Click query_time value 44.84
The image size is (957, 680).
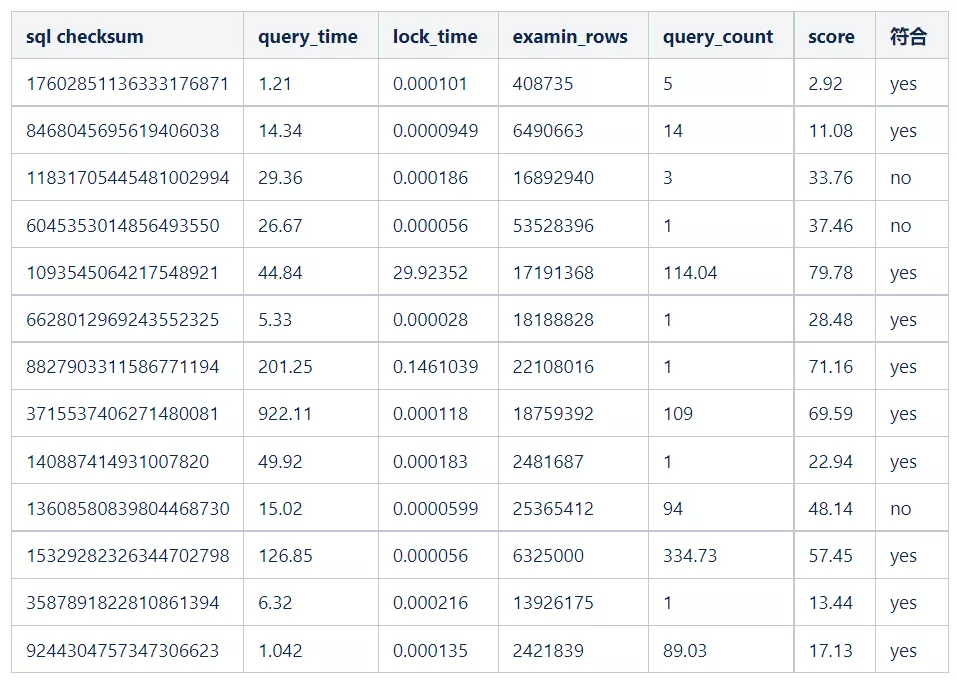280,272
